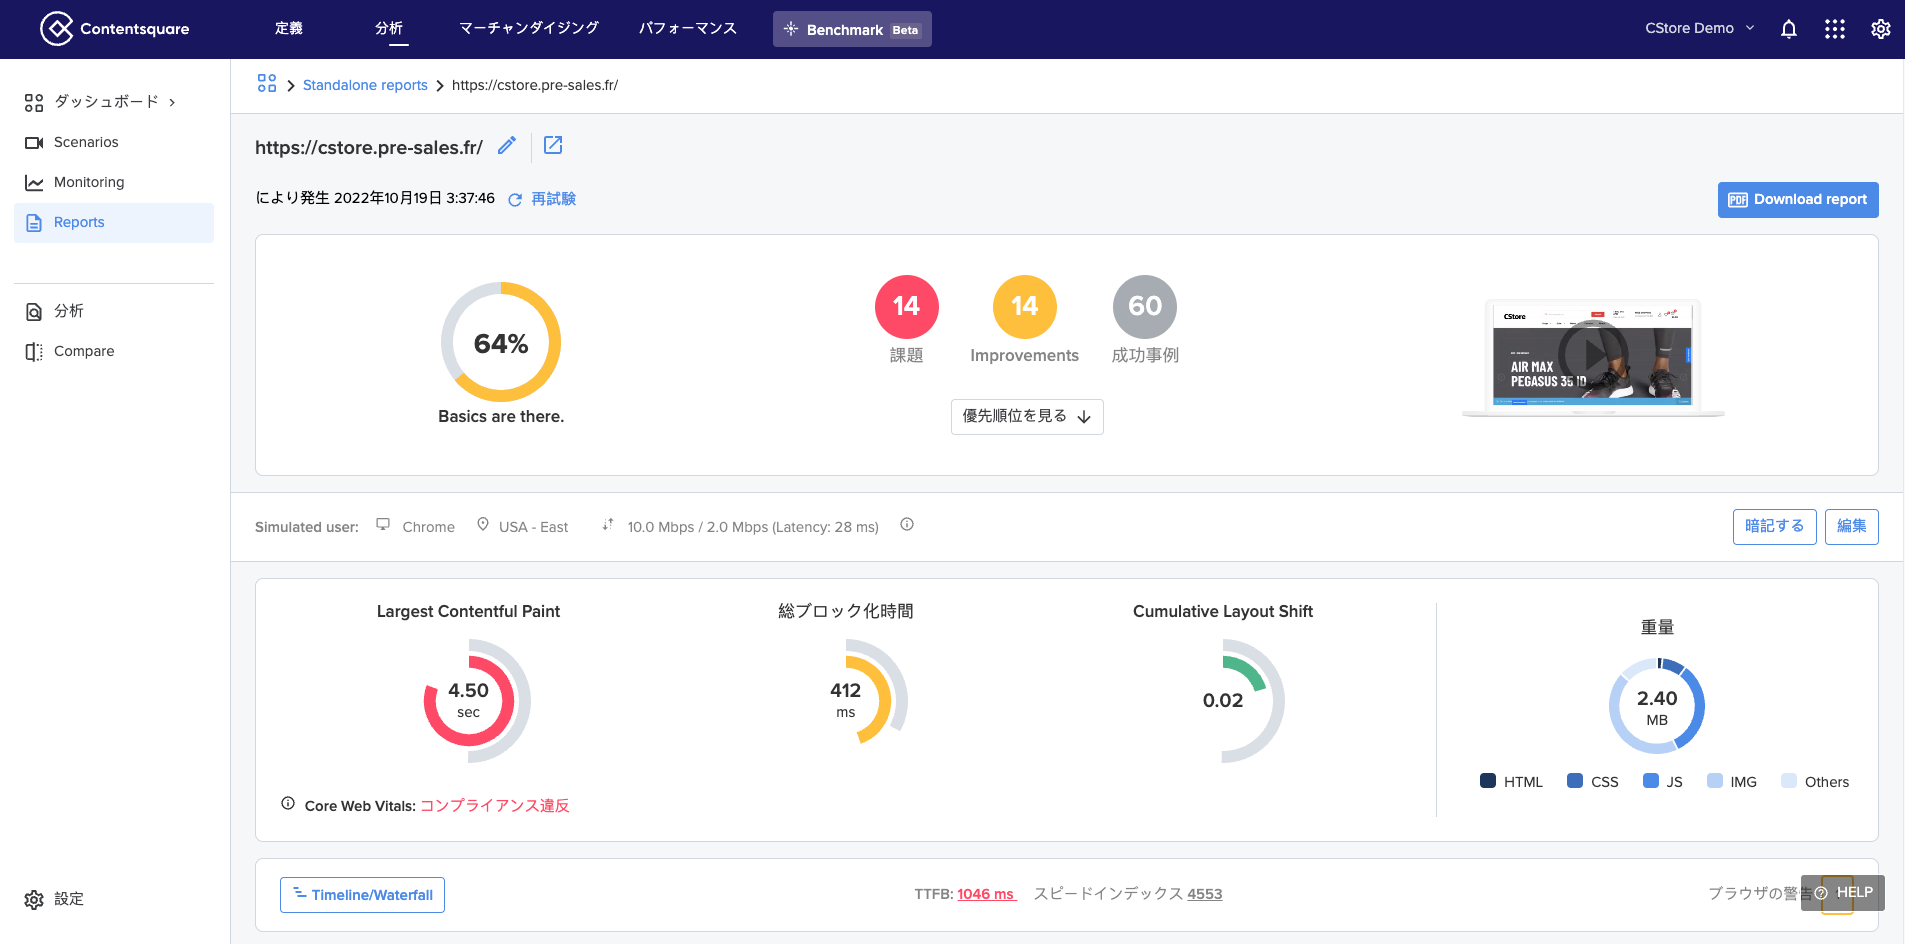Retry the test using the refresh icon

click(x=515, y=199)
